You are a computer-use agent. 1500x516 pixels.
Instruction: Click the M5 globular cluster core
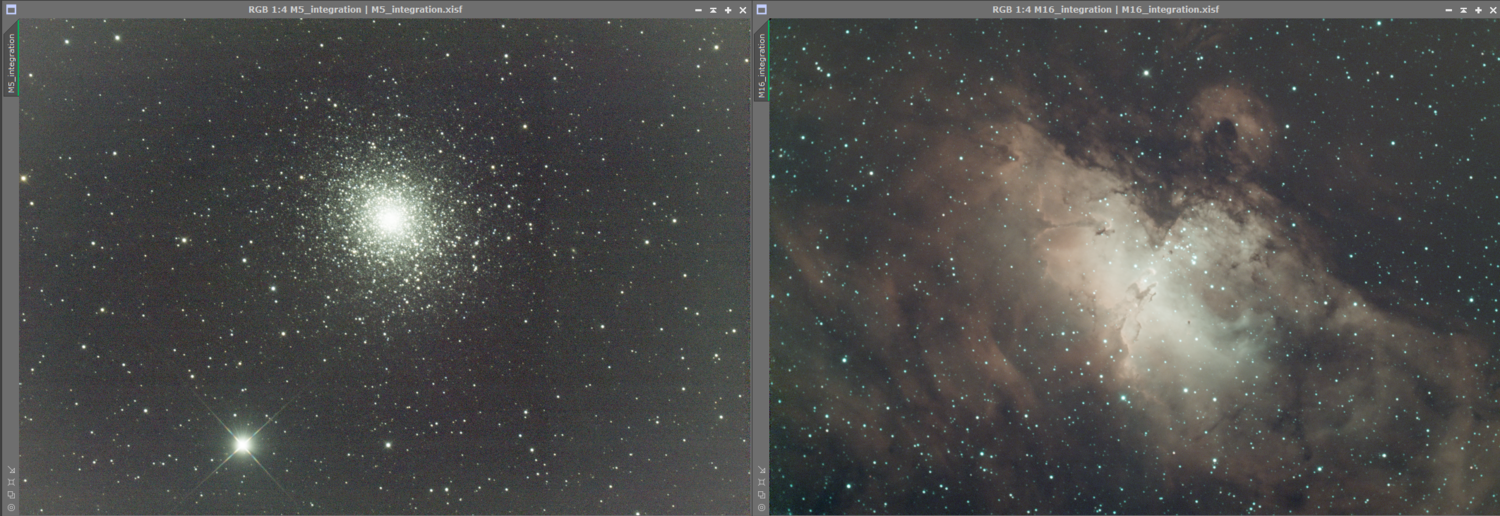(389, 218)
